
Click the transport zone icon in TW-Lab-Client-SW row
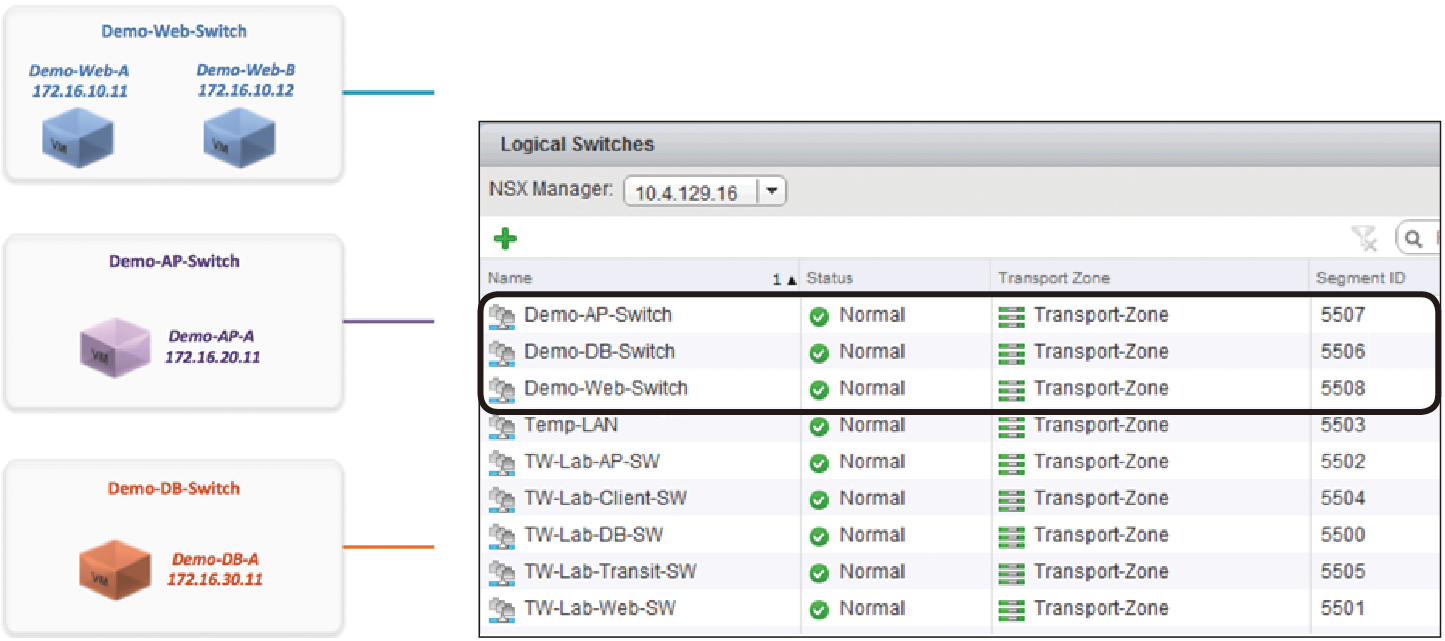1012,500
